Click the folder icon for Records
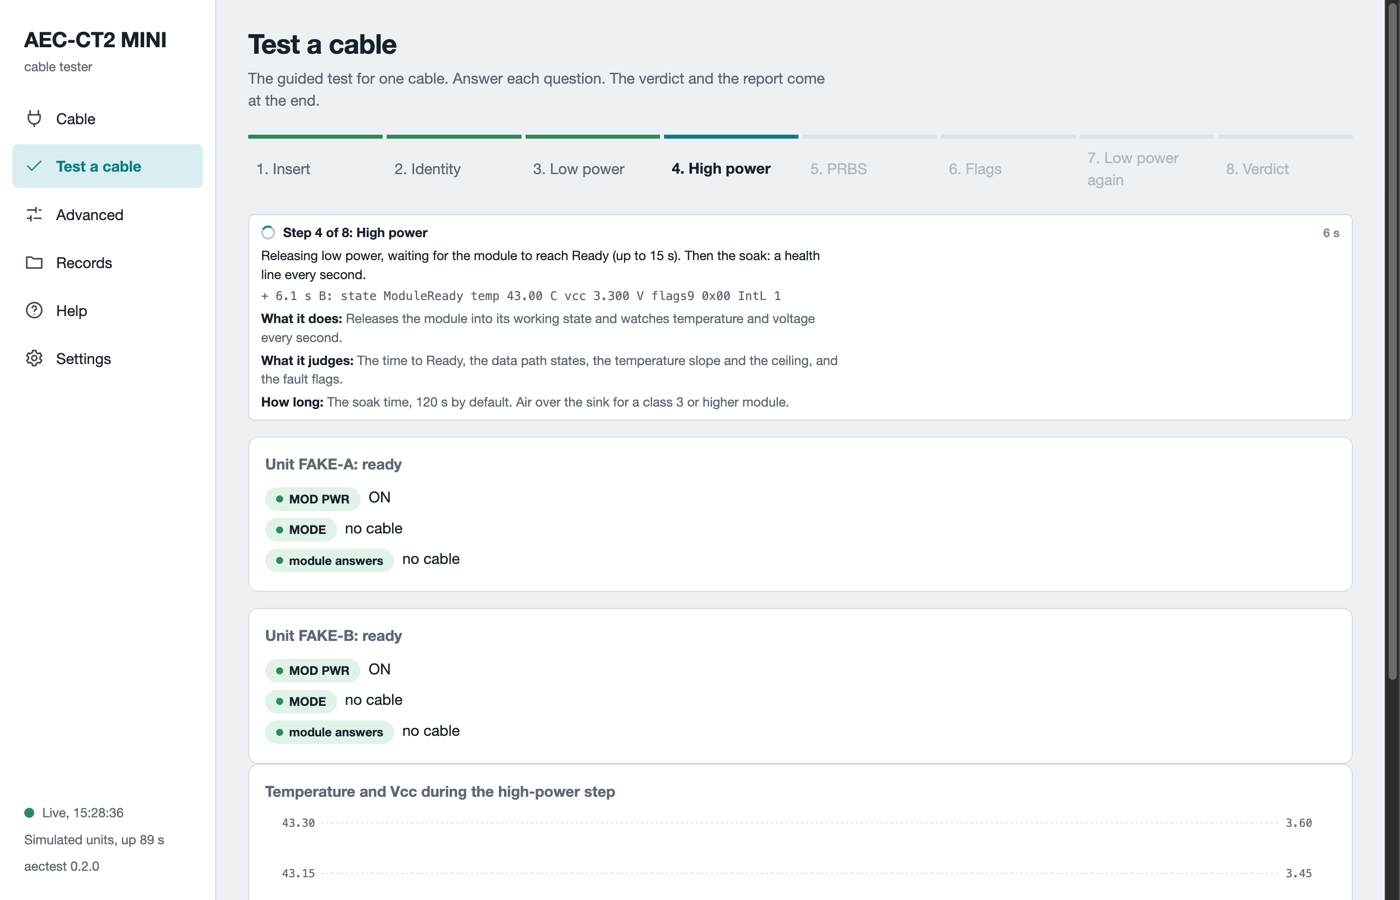1400x900 pixels. [34, 262]
